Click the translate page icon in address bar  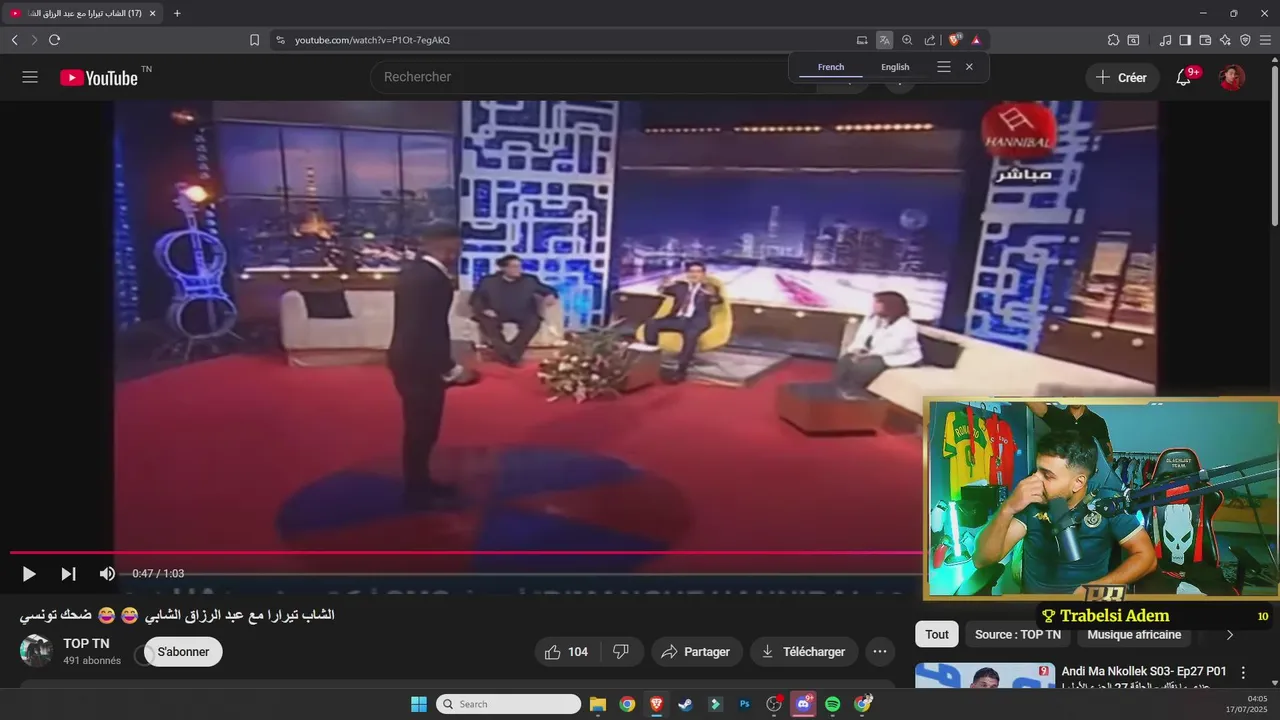(884, 40)
